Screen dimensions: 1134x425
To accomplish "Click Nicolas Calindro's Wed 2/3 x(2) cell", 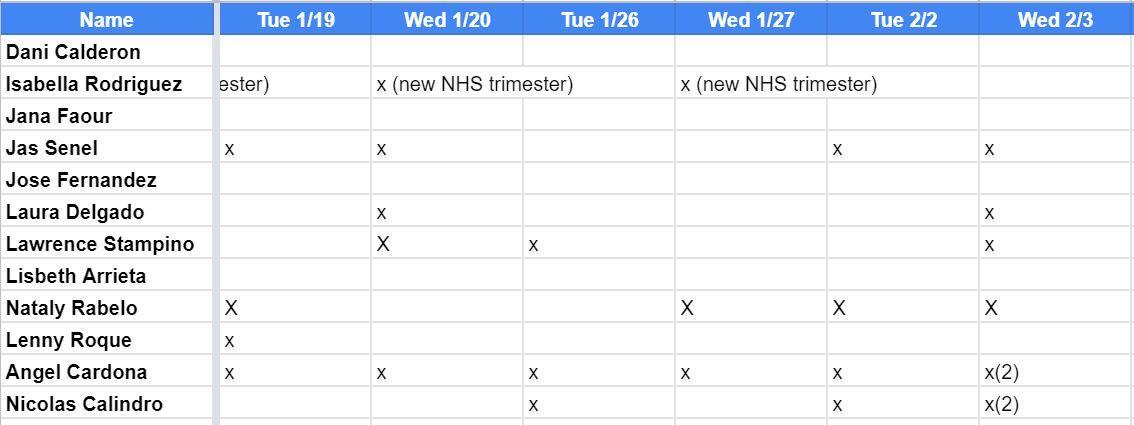I will pyautogui.click(x=1055, y=405).
